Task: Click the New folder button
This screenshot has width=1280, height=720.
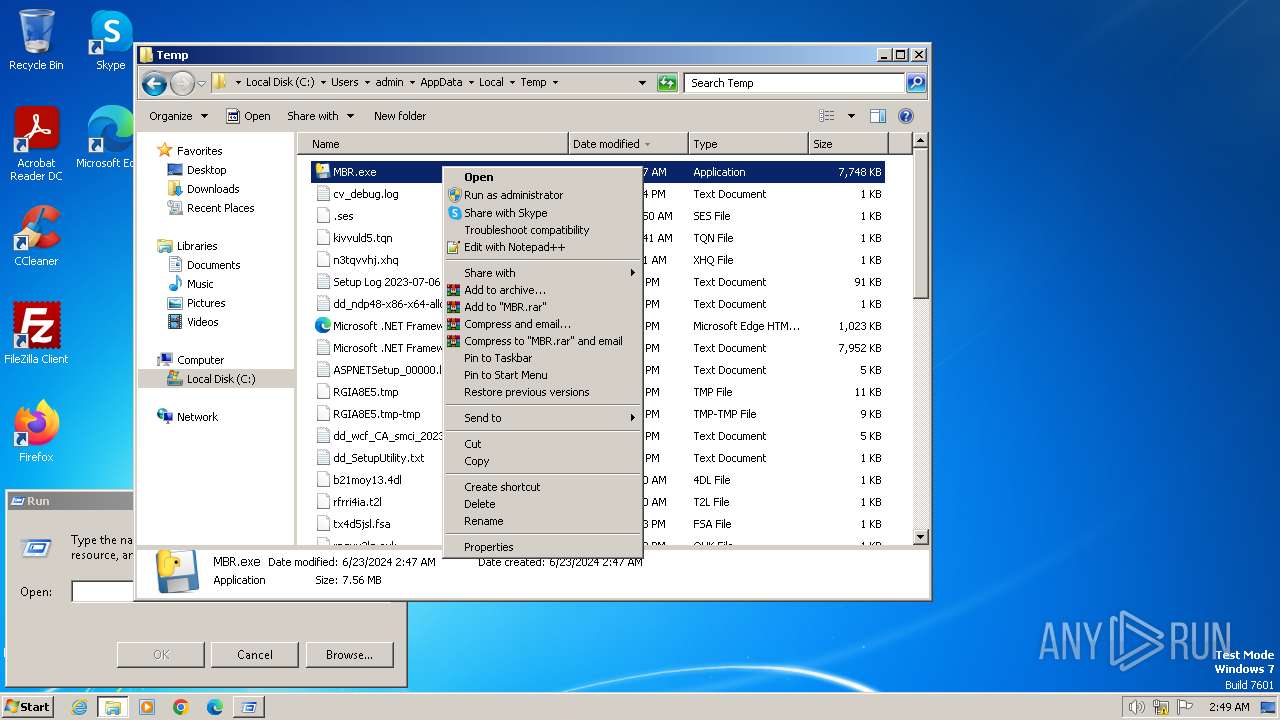Action: (400, 116)
